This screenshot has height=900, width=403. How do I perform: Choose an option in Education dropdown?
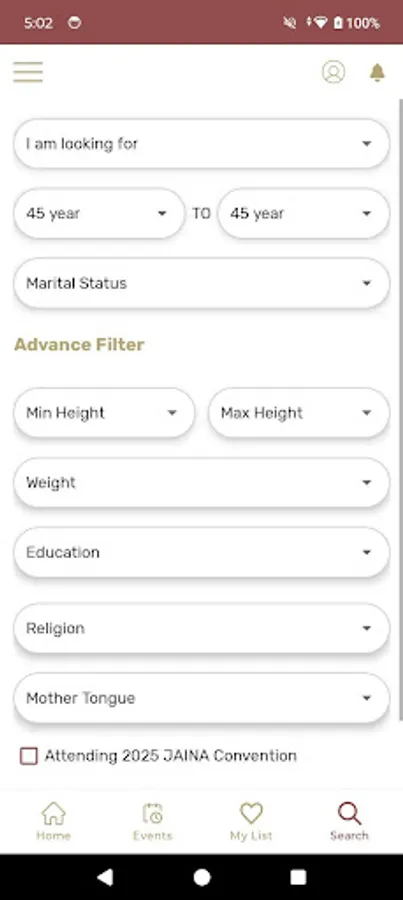pyautogui.click(x=202, y=552)
